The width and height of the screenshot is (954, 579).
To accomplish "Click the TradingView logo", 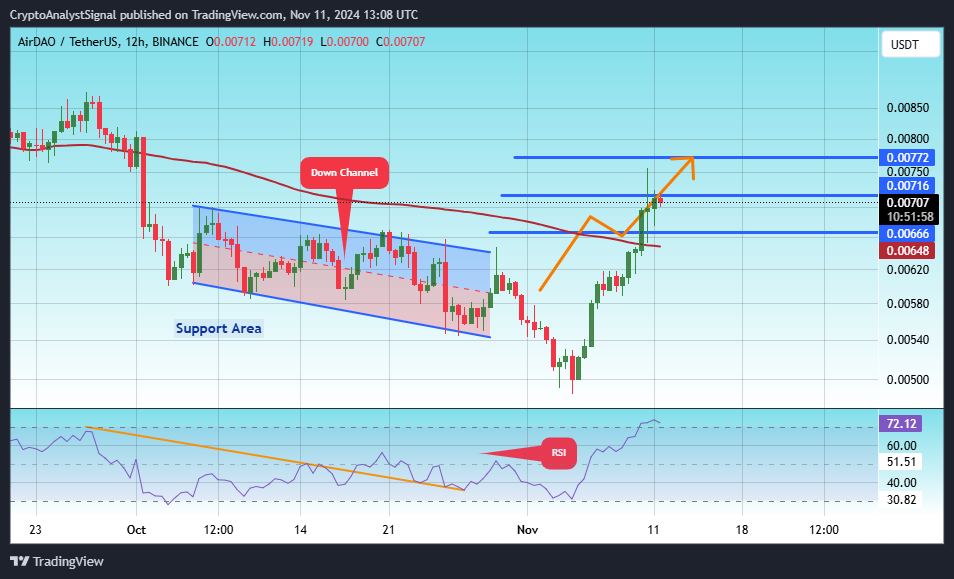I will [57, 561].
